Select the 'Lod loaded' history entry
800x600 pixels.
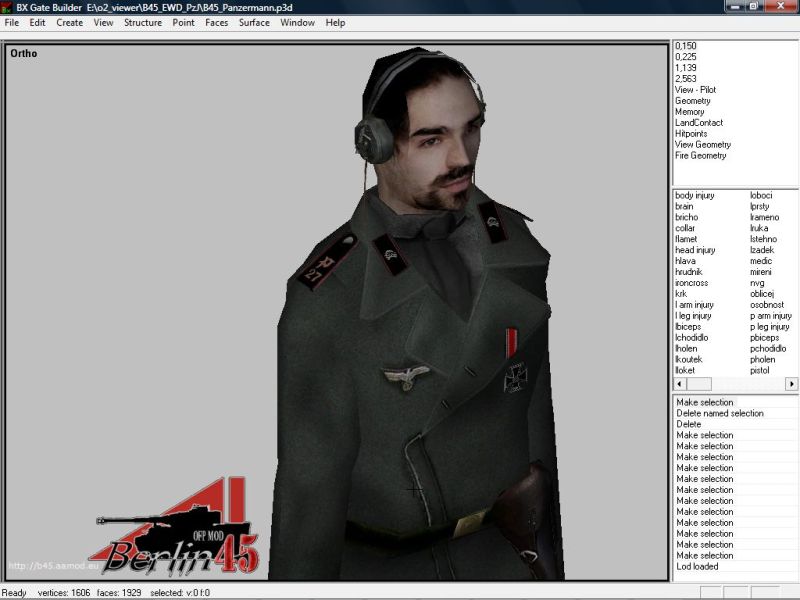pos(697,566)
